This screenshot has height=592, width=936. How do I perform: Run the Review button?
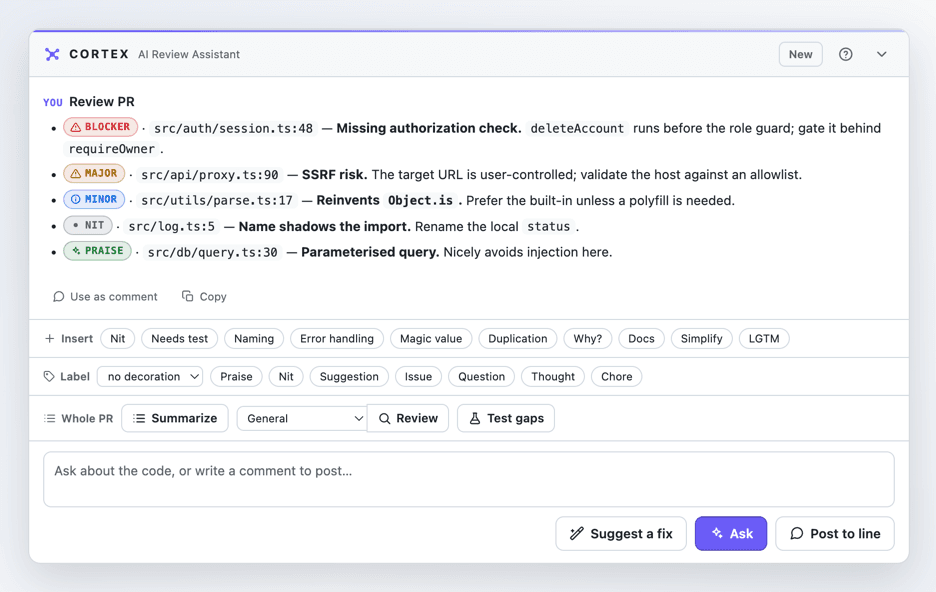pos(408,418)
